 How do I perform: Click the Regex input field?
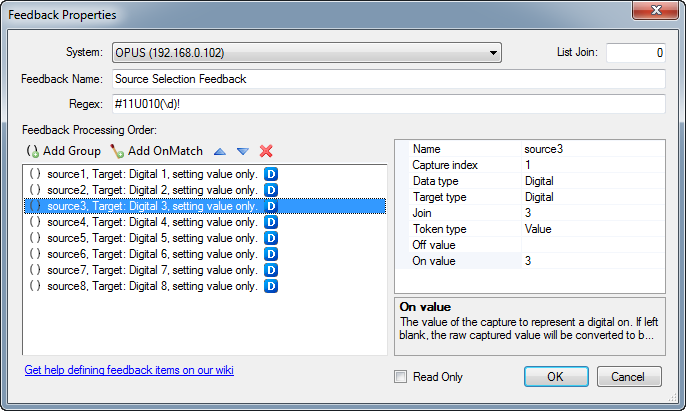388,104
